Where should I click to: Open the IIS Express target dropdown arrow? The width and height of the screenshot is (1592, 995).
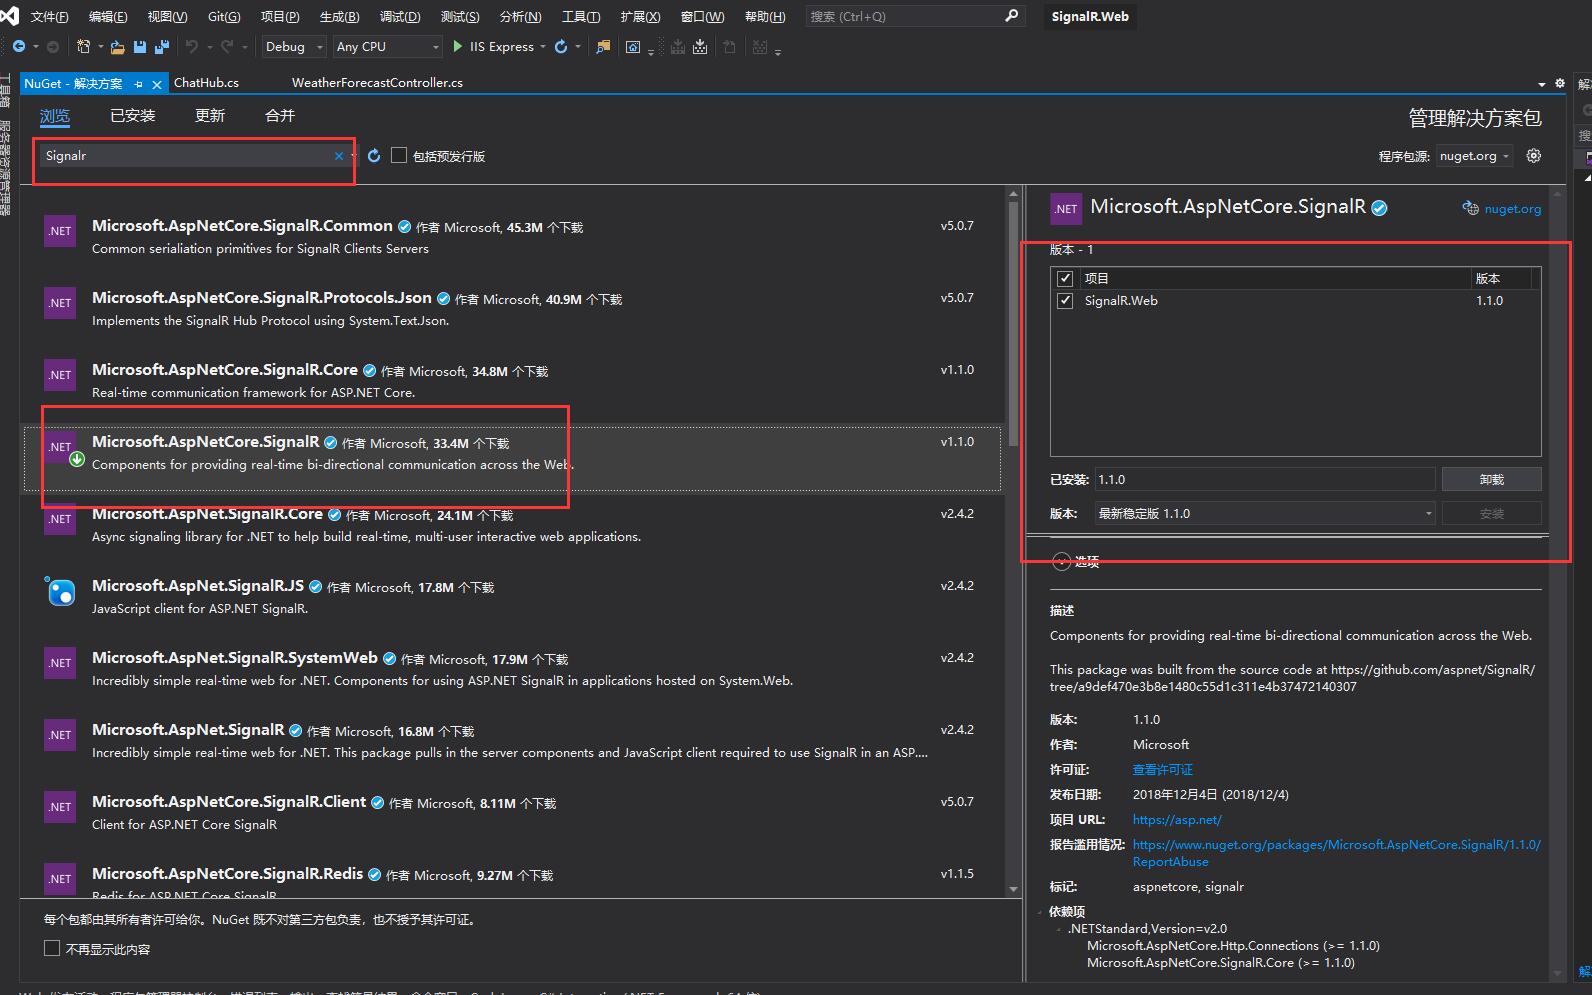click(543, 47)
